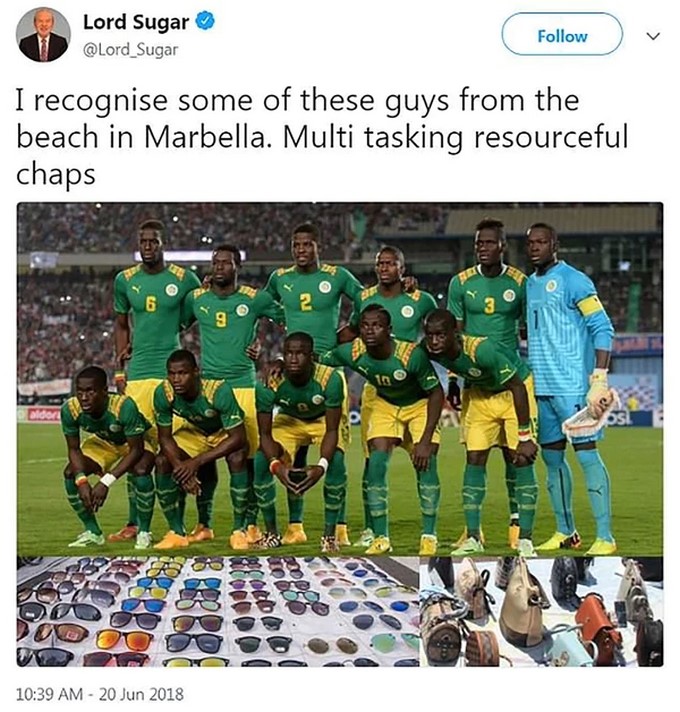Viewport: 680px width, 712px height.
Task: Expand the tweet options chevron
Action: coord(654,36)
